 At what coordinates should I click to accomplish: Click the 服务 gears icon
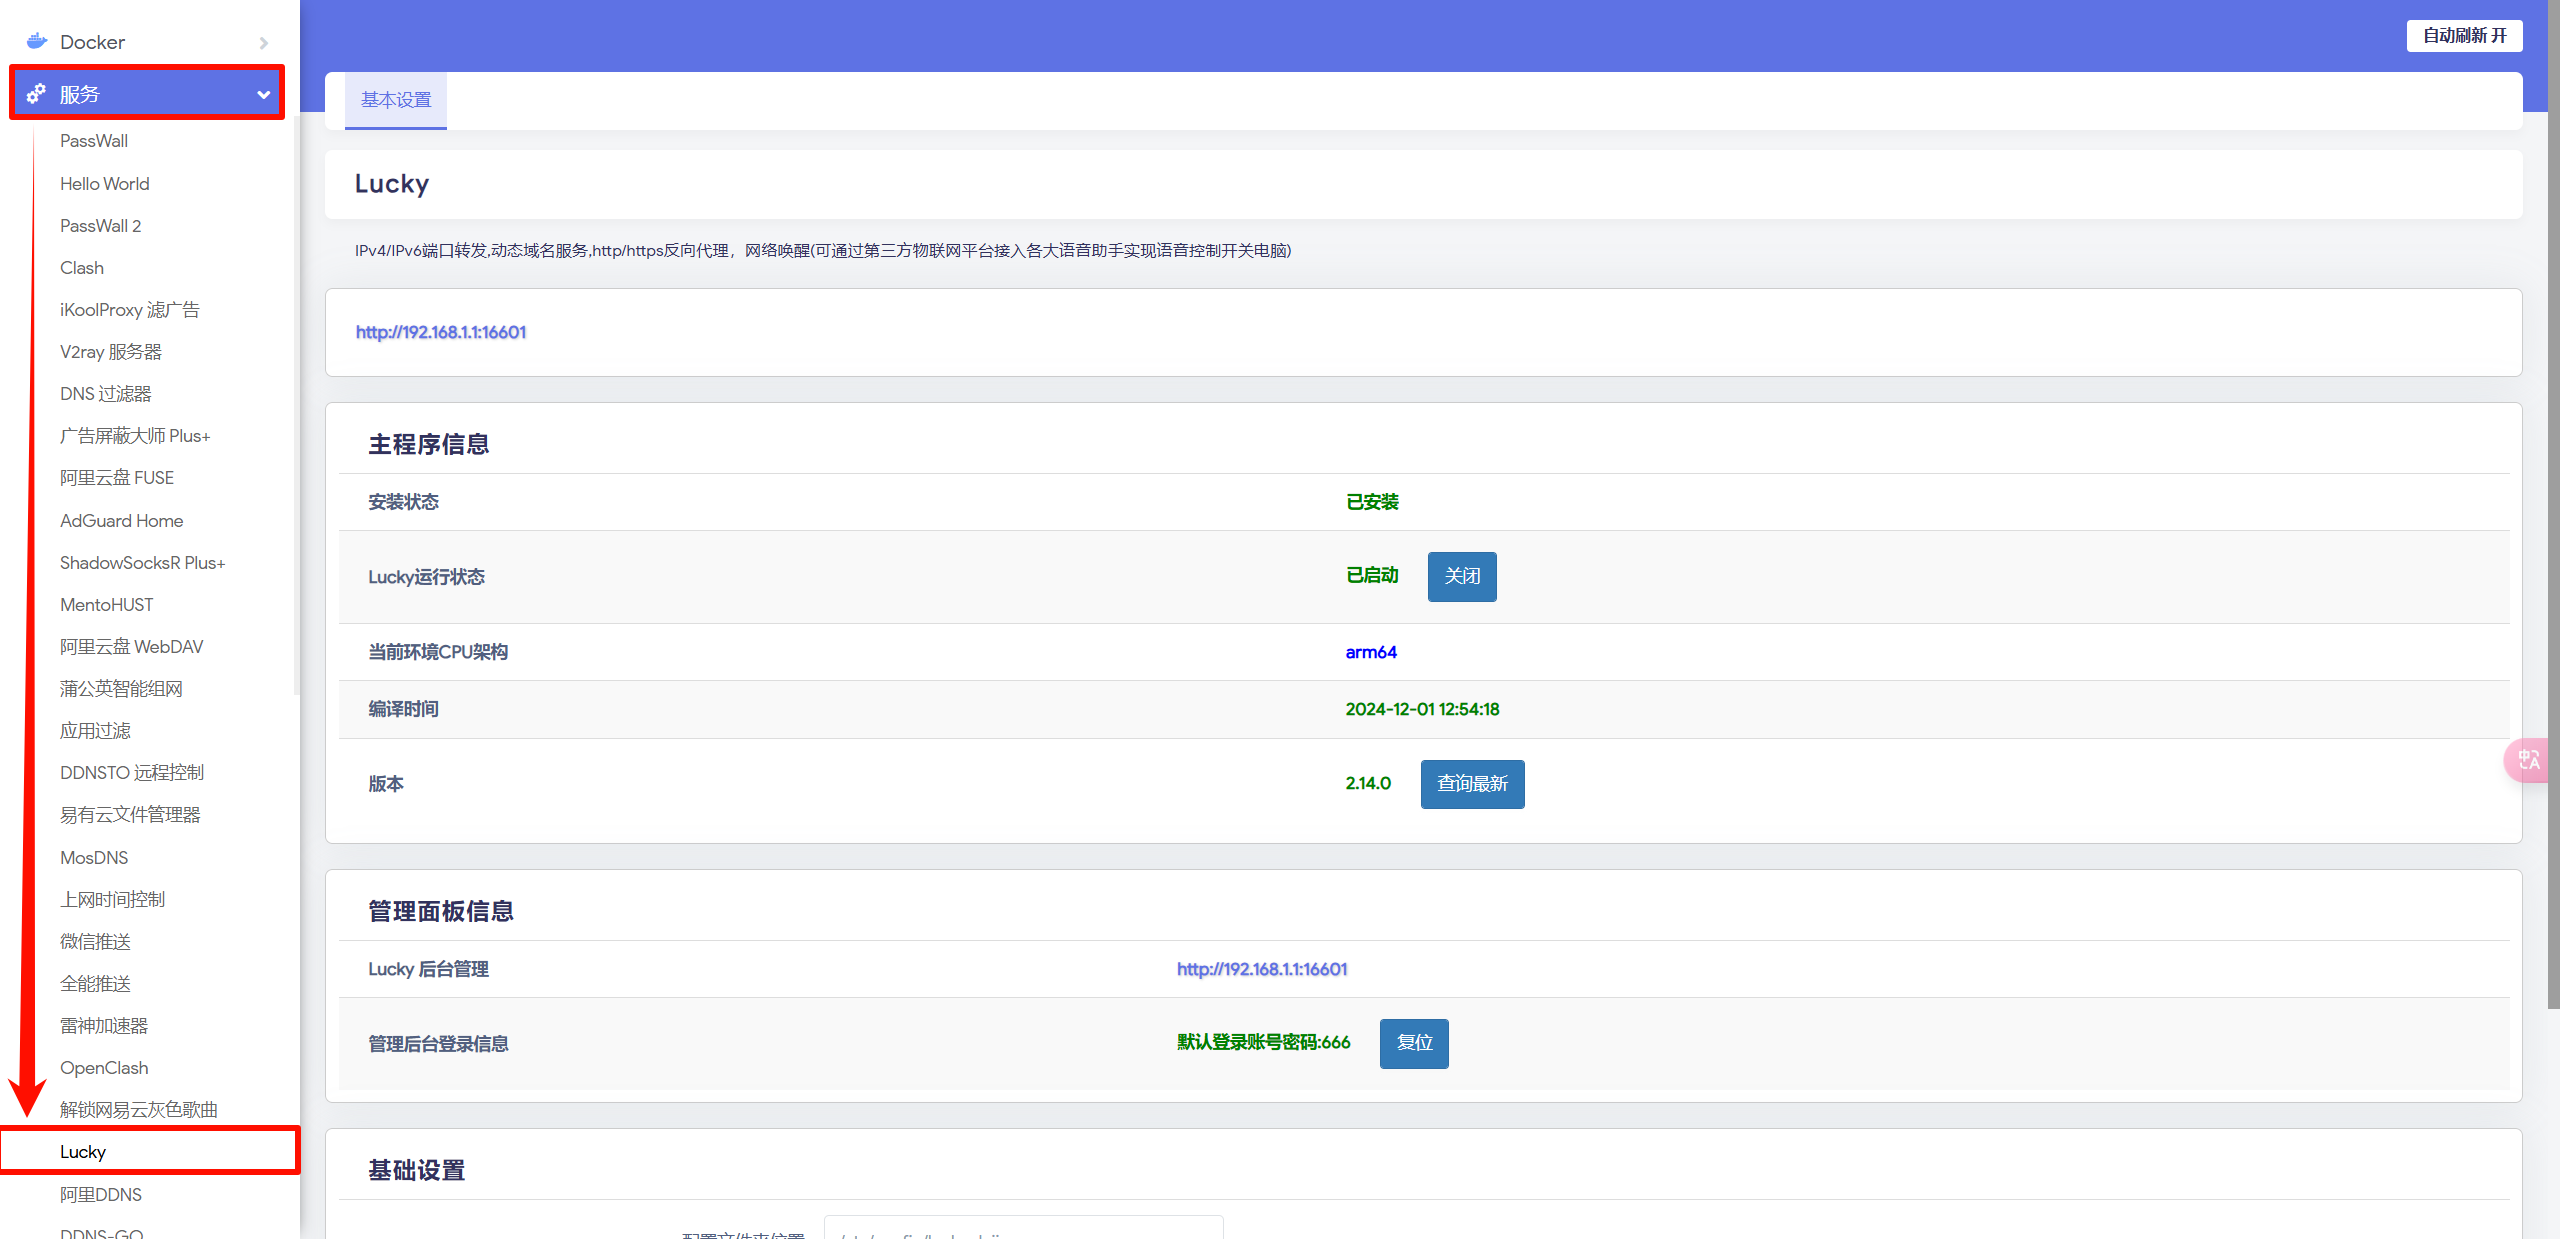(x=37, y=93)
